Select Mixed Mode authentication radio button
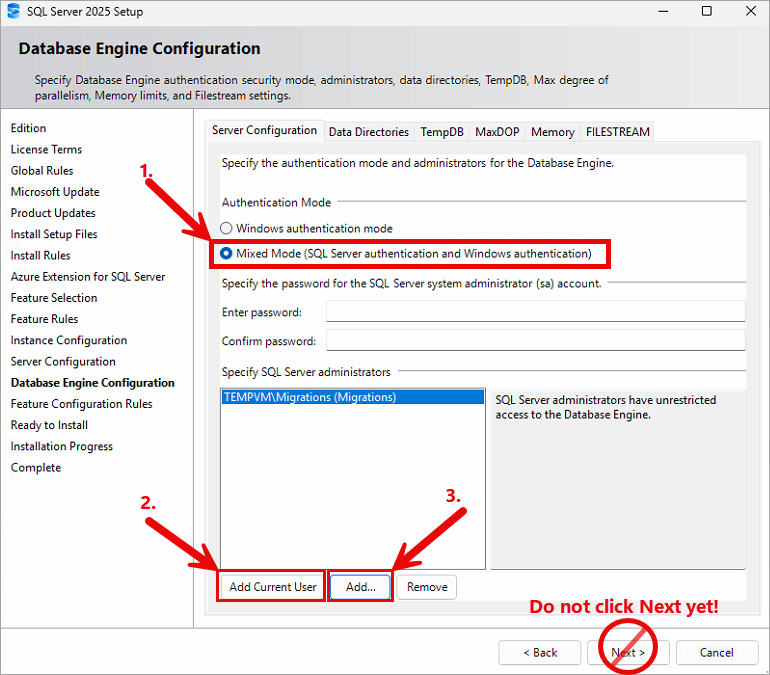Screen dimensions: 770x675 pos(227,254)
